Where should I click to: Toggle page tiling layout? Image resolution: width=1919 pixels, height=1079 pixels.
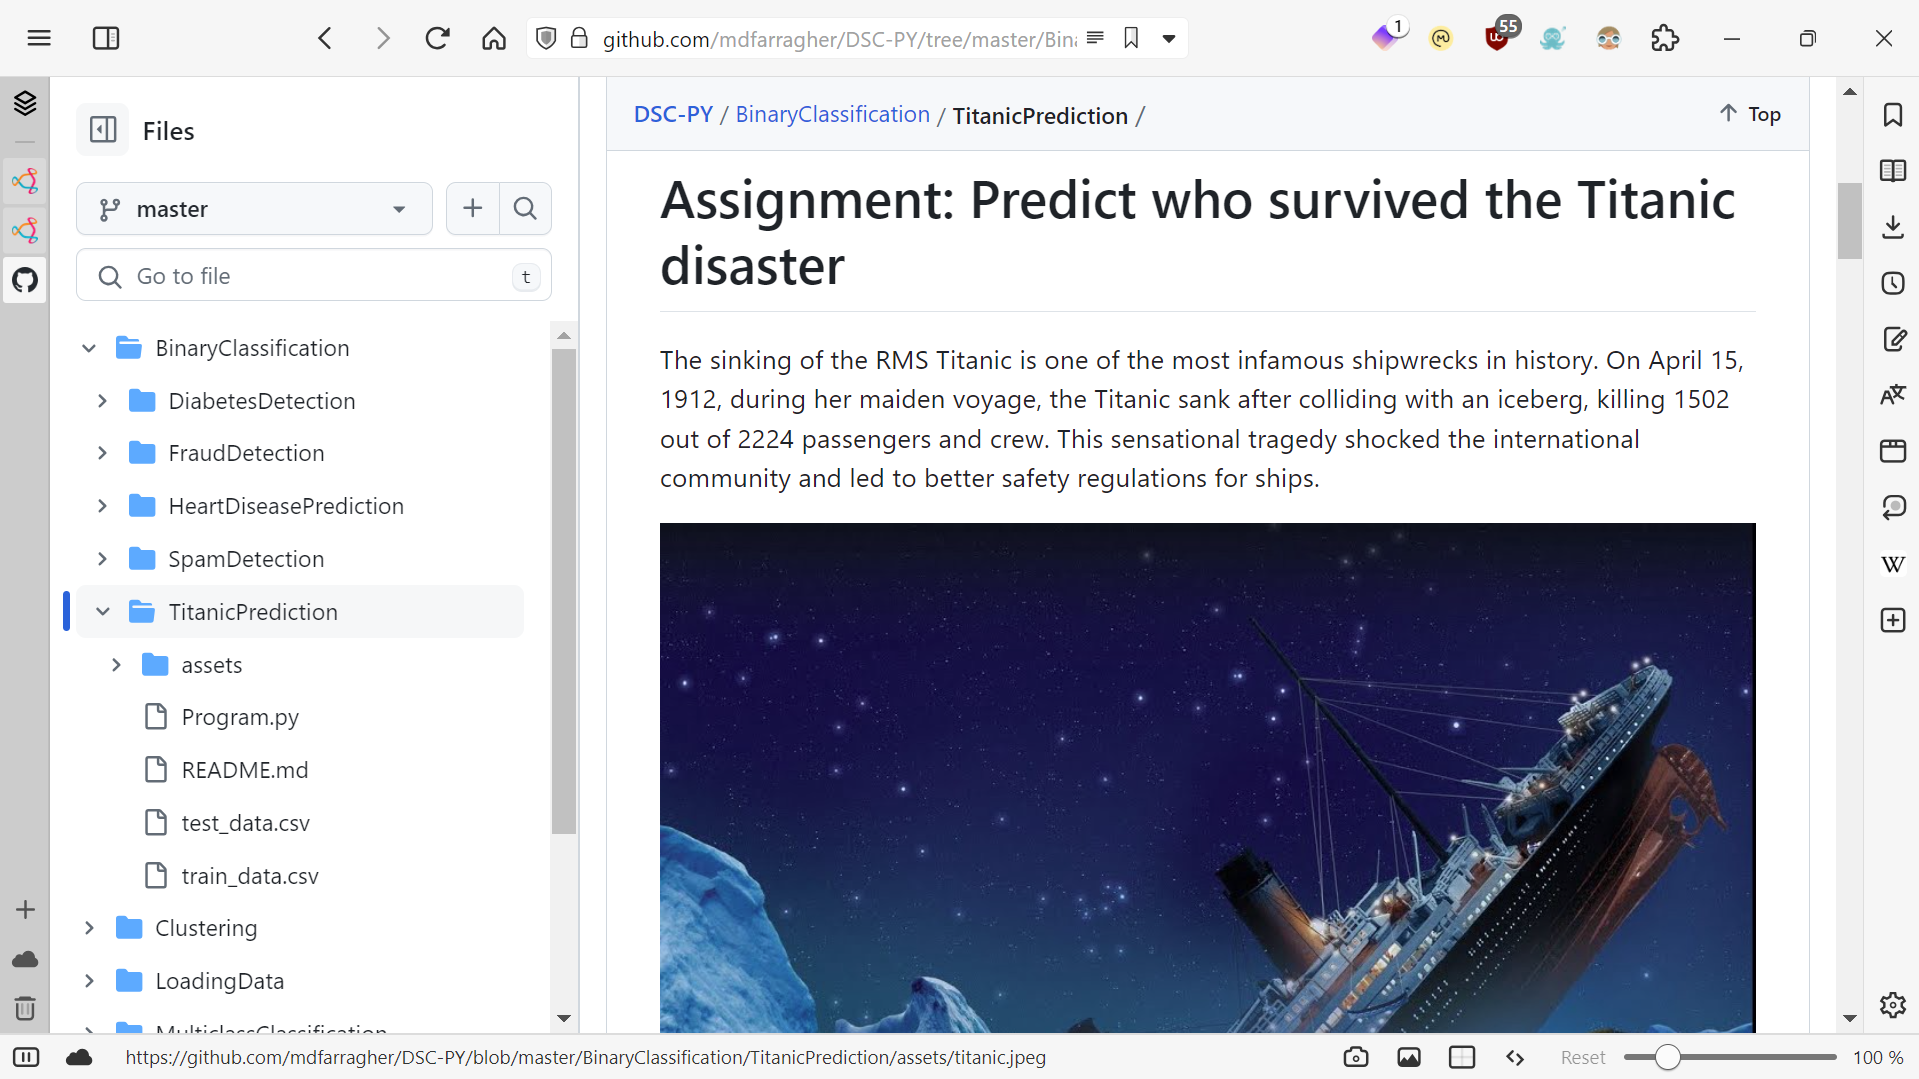(1462, 1057)
